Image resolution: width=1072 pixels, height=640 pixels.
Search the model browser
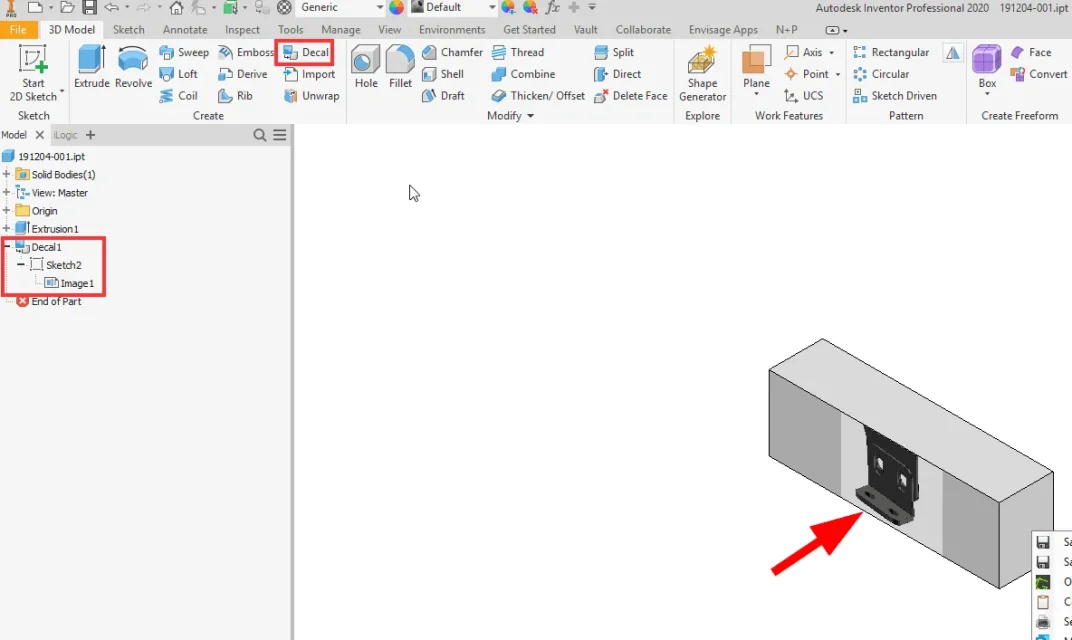(260, 135)
